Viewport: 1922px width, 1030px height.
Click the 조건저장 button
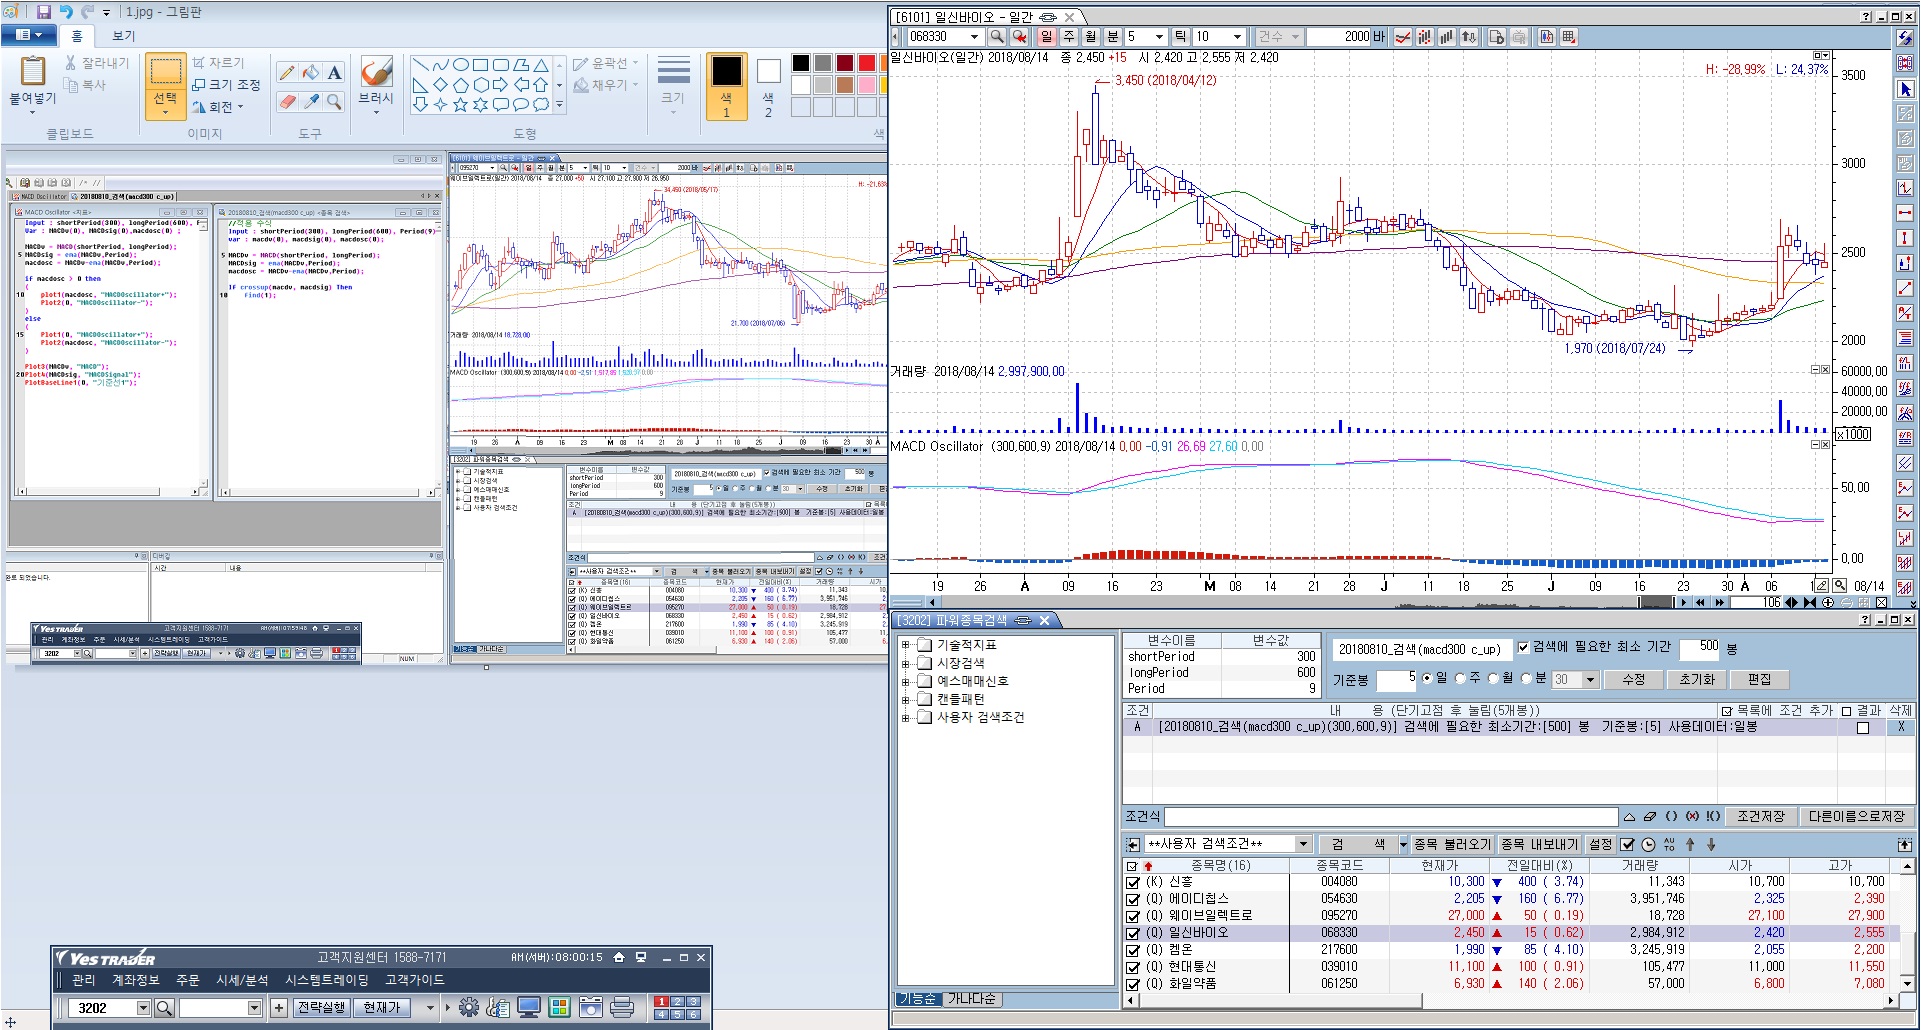click(x=1760, y=816)
